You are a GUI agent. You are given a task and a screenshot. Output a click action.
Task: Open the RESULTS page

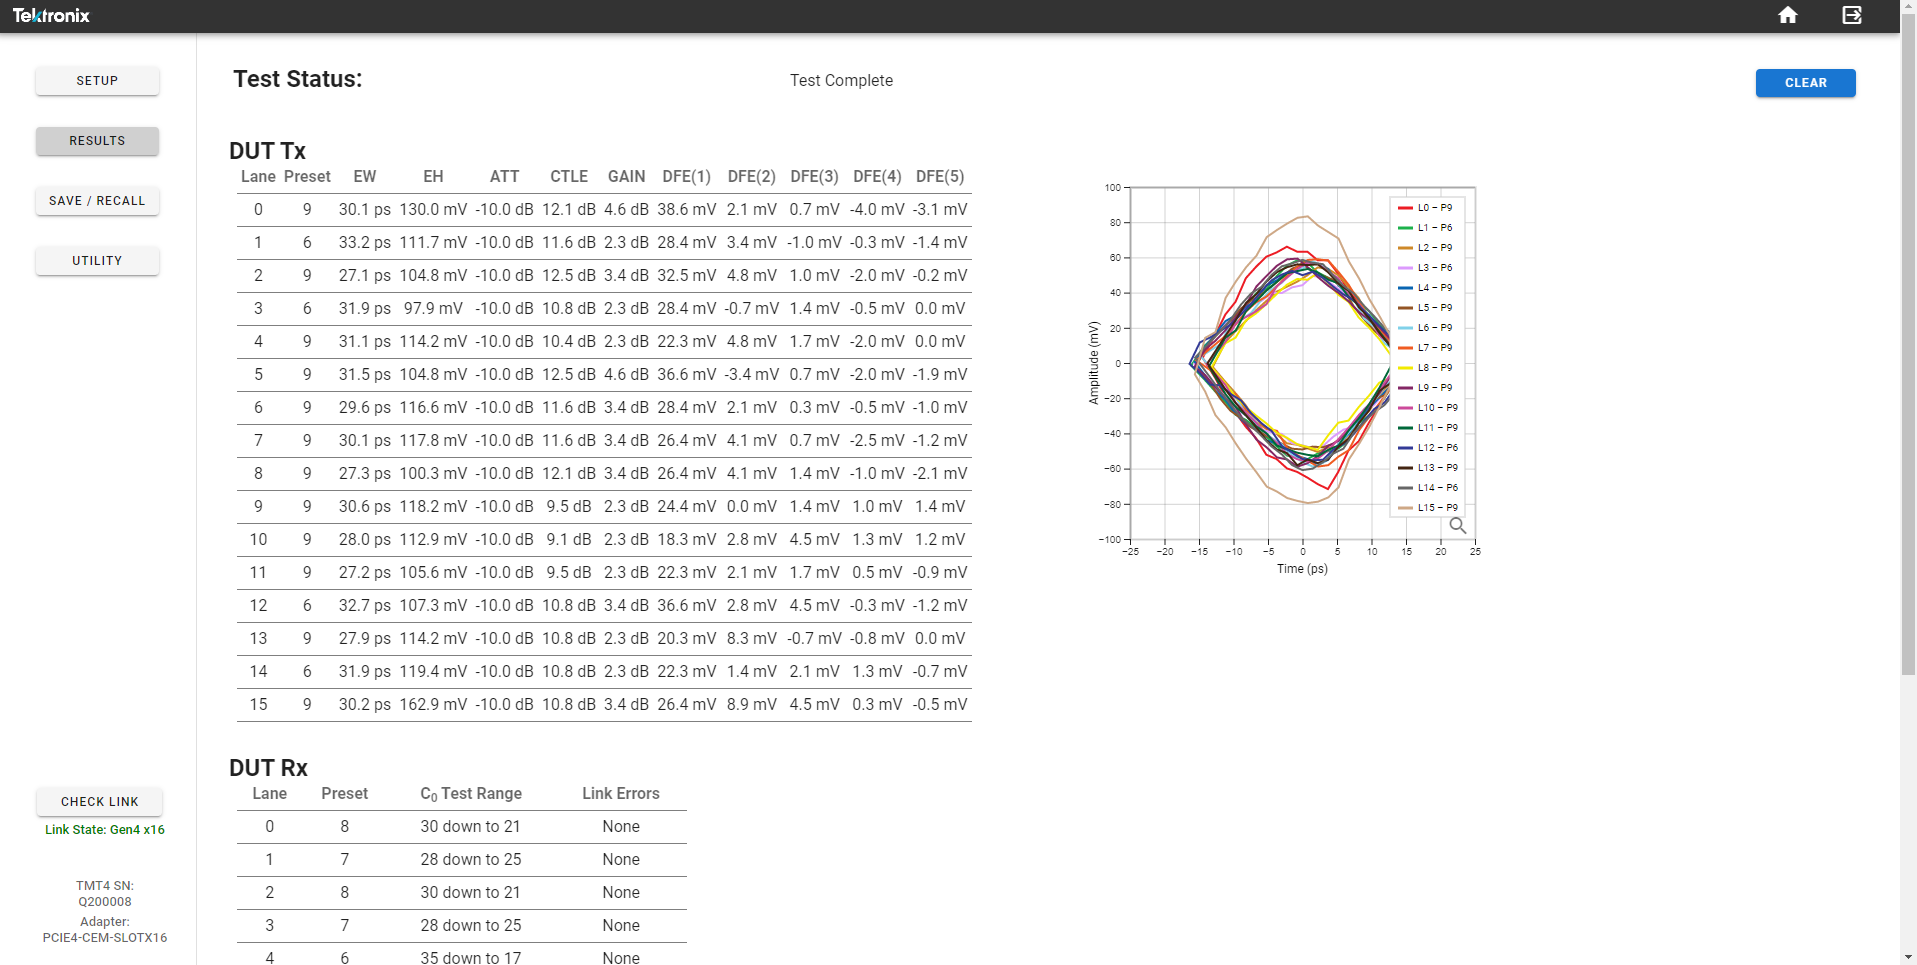click(x=97, y=141)
